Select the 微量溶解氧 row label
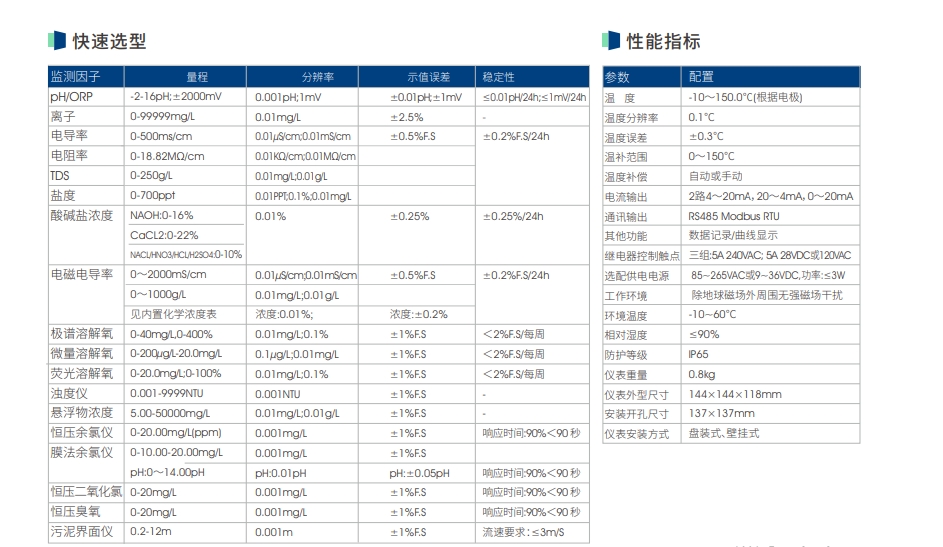This screenshot has height=547, width=943. click(x=82, y=353)
